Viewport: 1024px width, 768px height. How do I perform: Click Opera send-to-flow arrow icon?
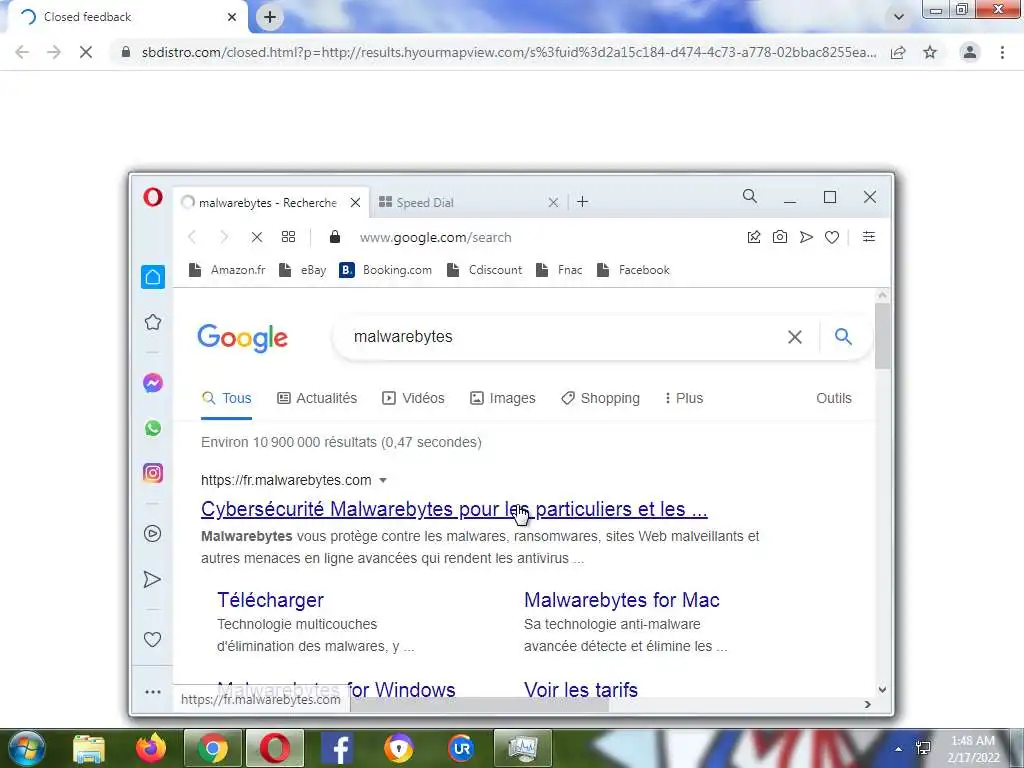pos(806,237)
